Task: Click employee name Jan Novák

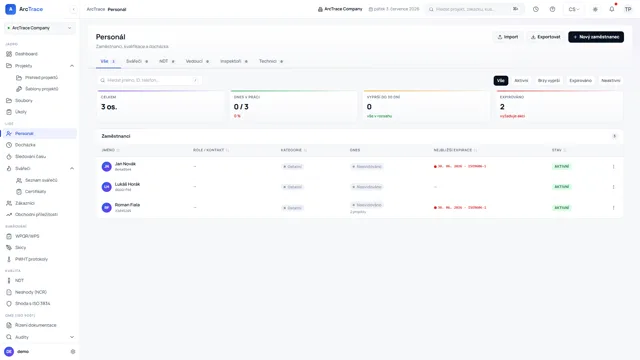Action: (x=125, y=164)
